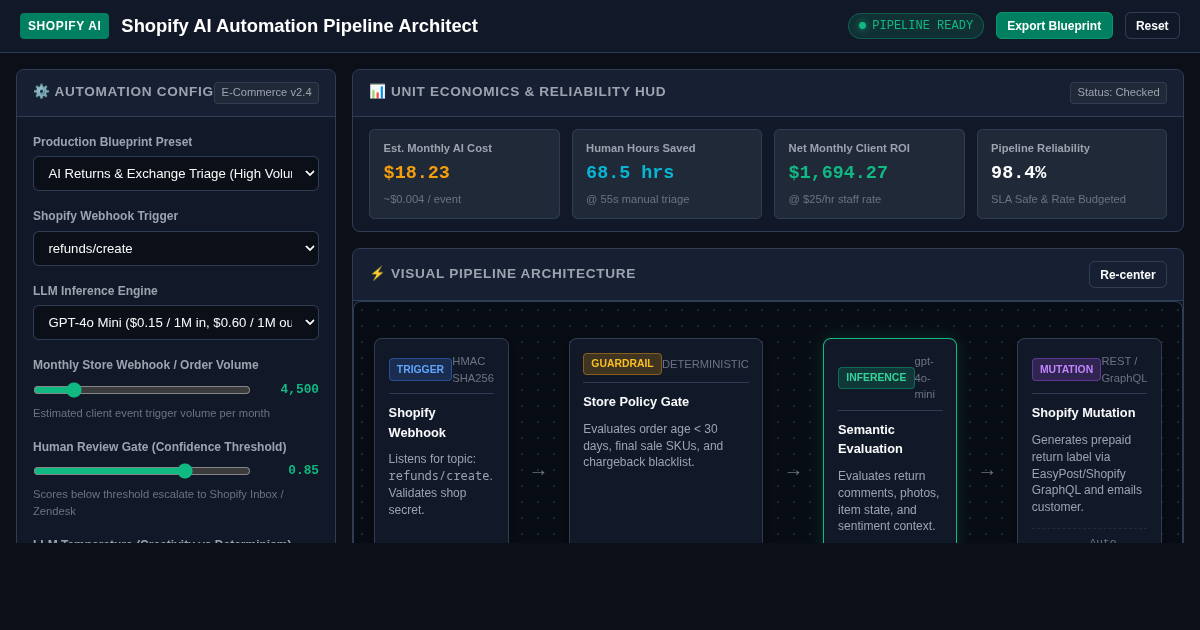1200x630 pixels.
Task: Click the PIPELINE READY status pill
Action: [x=916, y=26]
